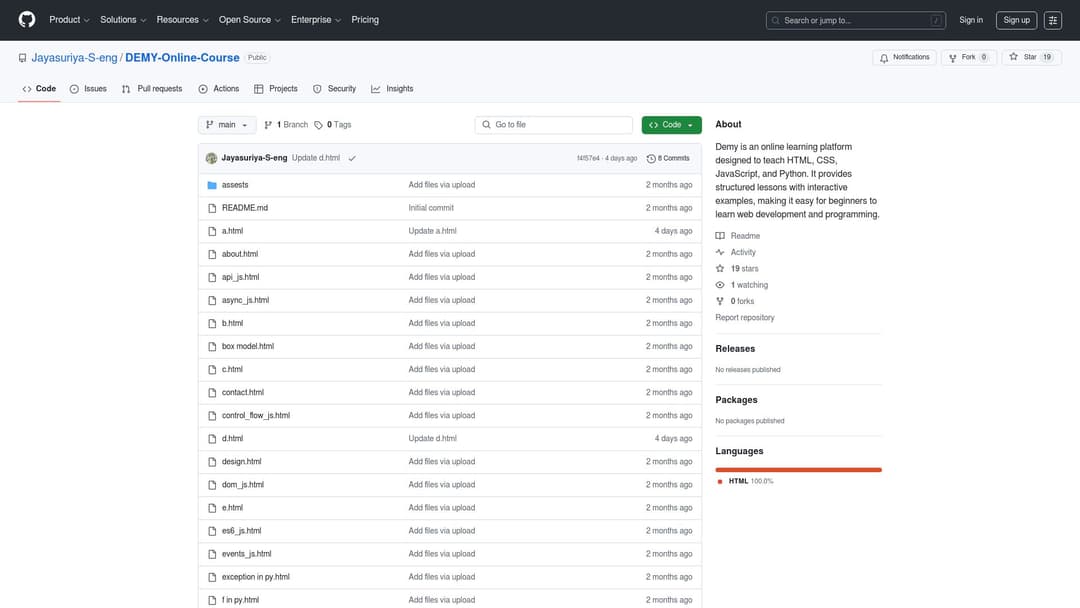Open the control_flow_js.html file

click(256, 416)
